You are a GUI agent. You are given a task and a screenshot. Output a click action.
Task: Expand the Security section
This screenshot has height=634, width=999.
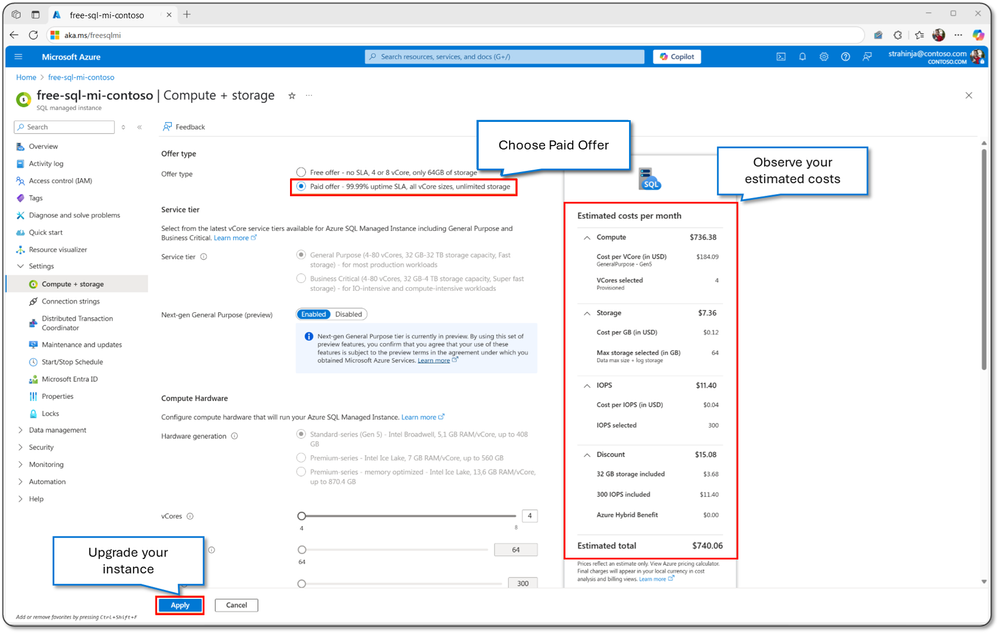tap(20, 447)
